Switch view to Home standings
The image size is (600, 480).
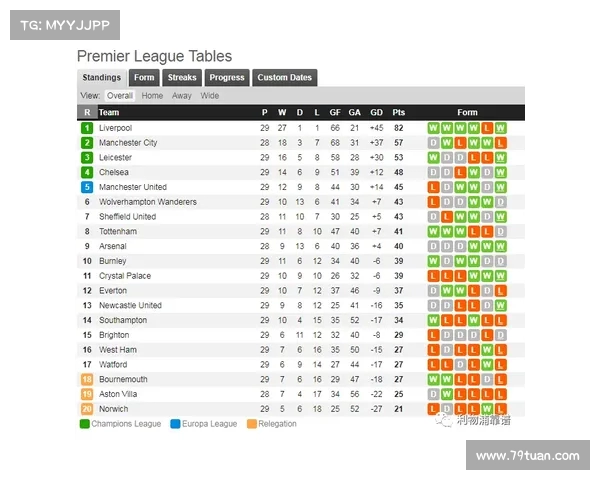[x=152, y=96]
